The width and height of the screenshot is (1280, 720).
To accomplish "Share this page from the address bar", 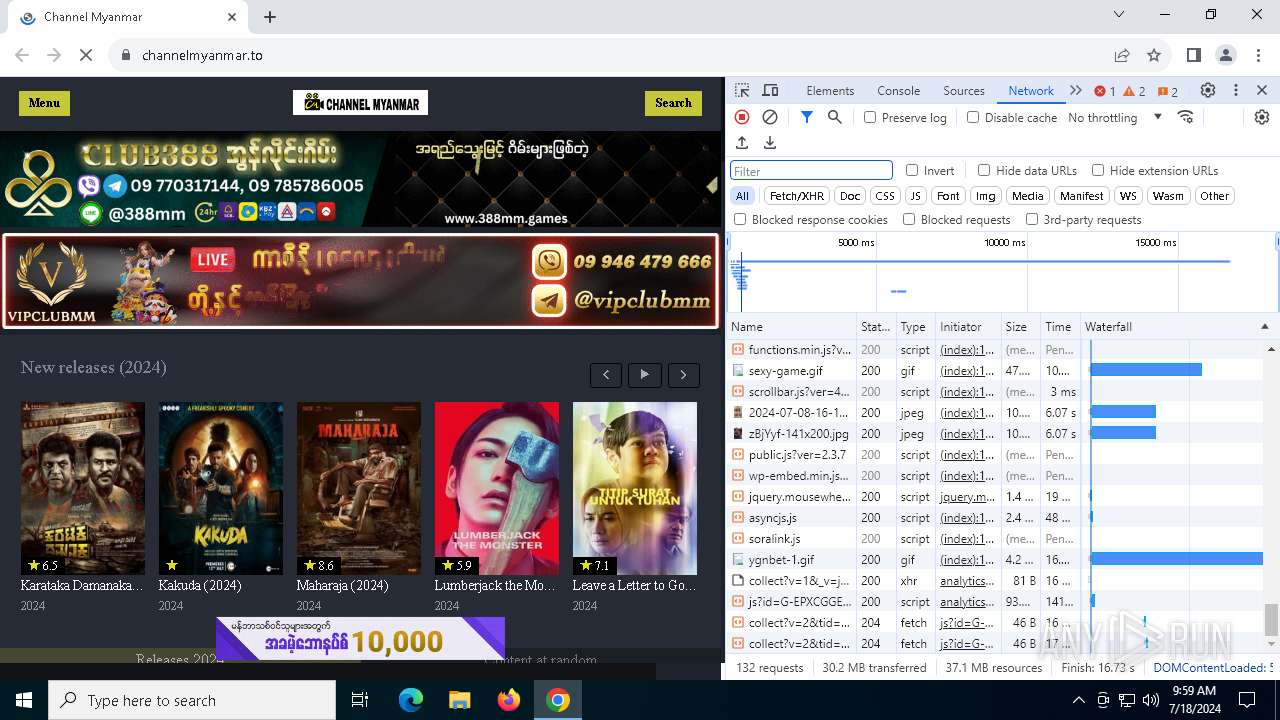I will click(x=1122, y=55).
